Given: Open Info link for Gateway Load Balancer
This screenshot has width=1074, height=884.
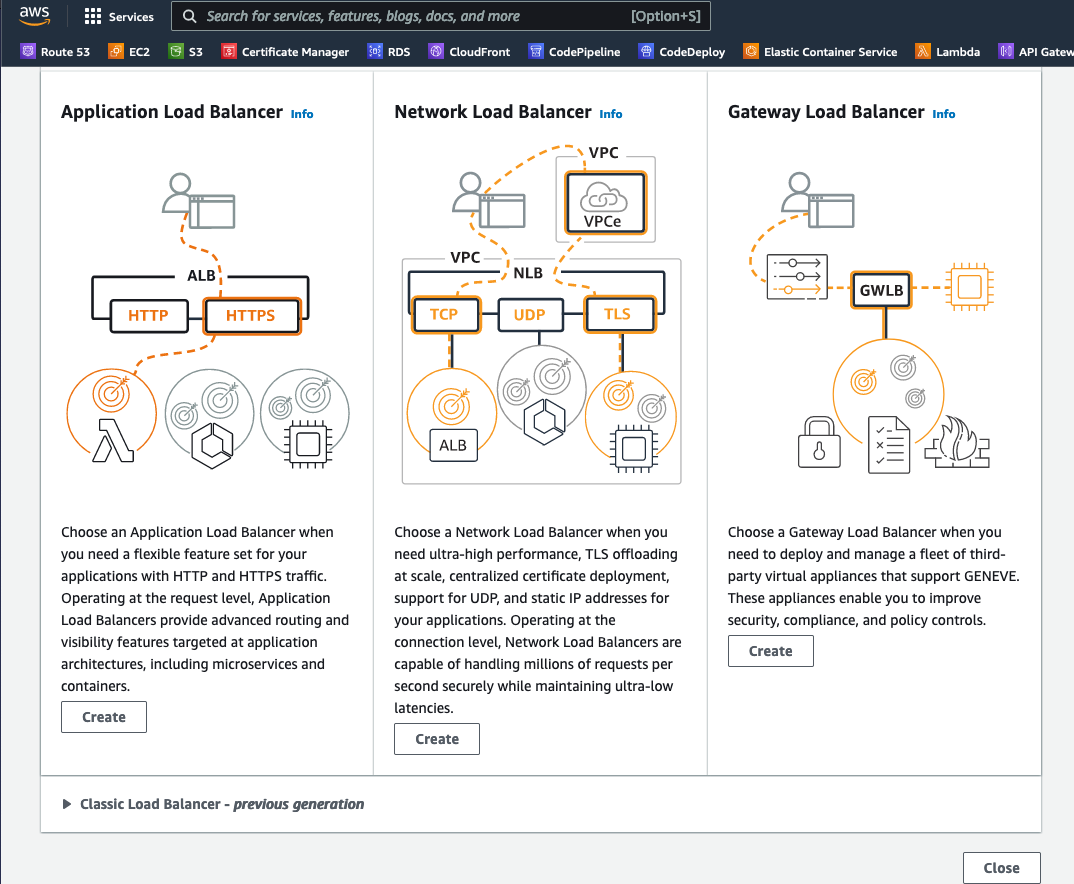Looking at the screenshot, I should point(944,114).
